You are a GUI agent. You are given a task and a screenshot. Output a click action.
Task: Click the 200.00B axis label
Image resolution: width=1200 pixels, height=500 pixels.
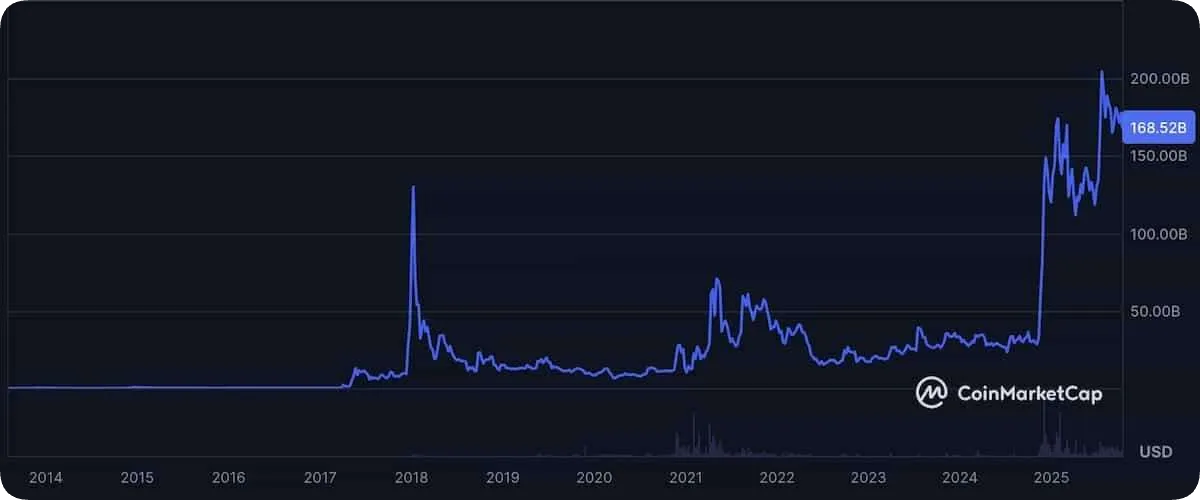click(1159, 79)
